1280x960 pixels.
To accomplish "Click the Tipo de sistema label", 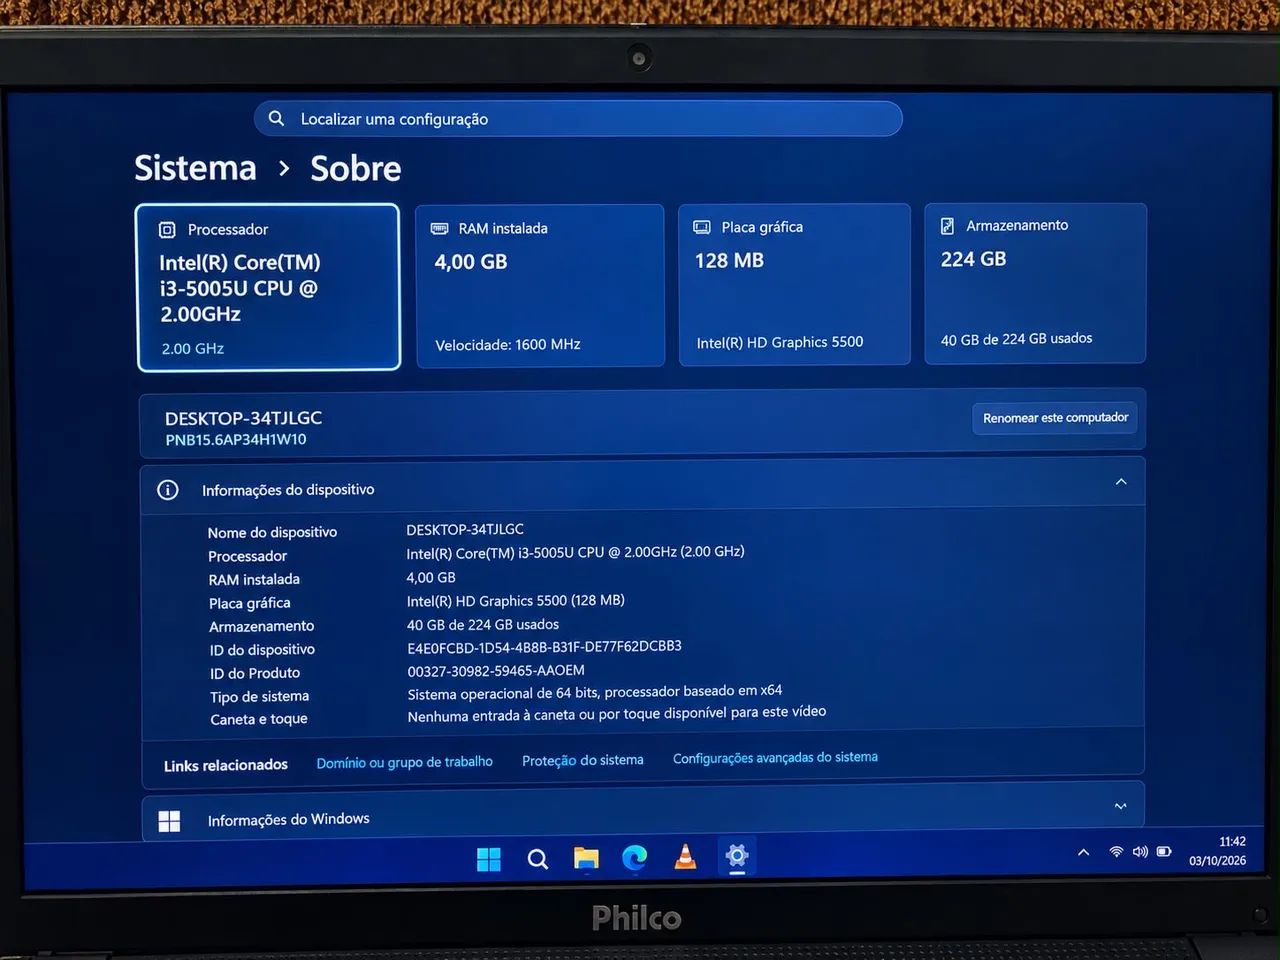I will 260,696.
